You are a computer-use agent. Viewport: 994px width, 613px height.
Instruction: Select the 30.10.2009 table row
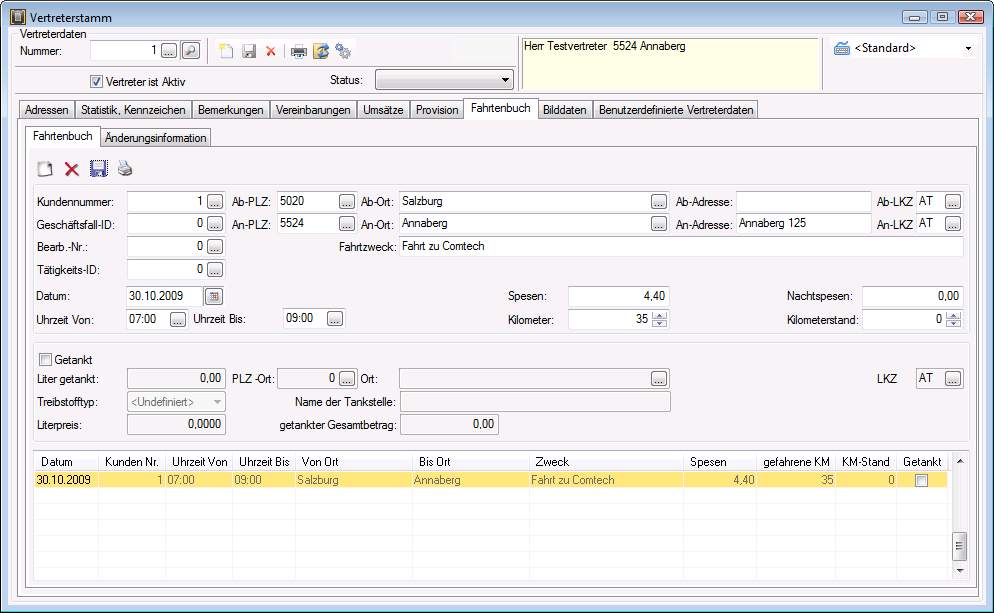pyautogui.click(x=491, y=480)
